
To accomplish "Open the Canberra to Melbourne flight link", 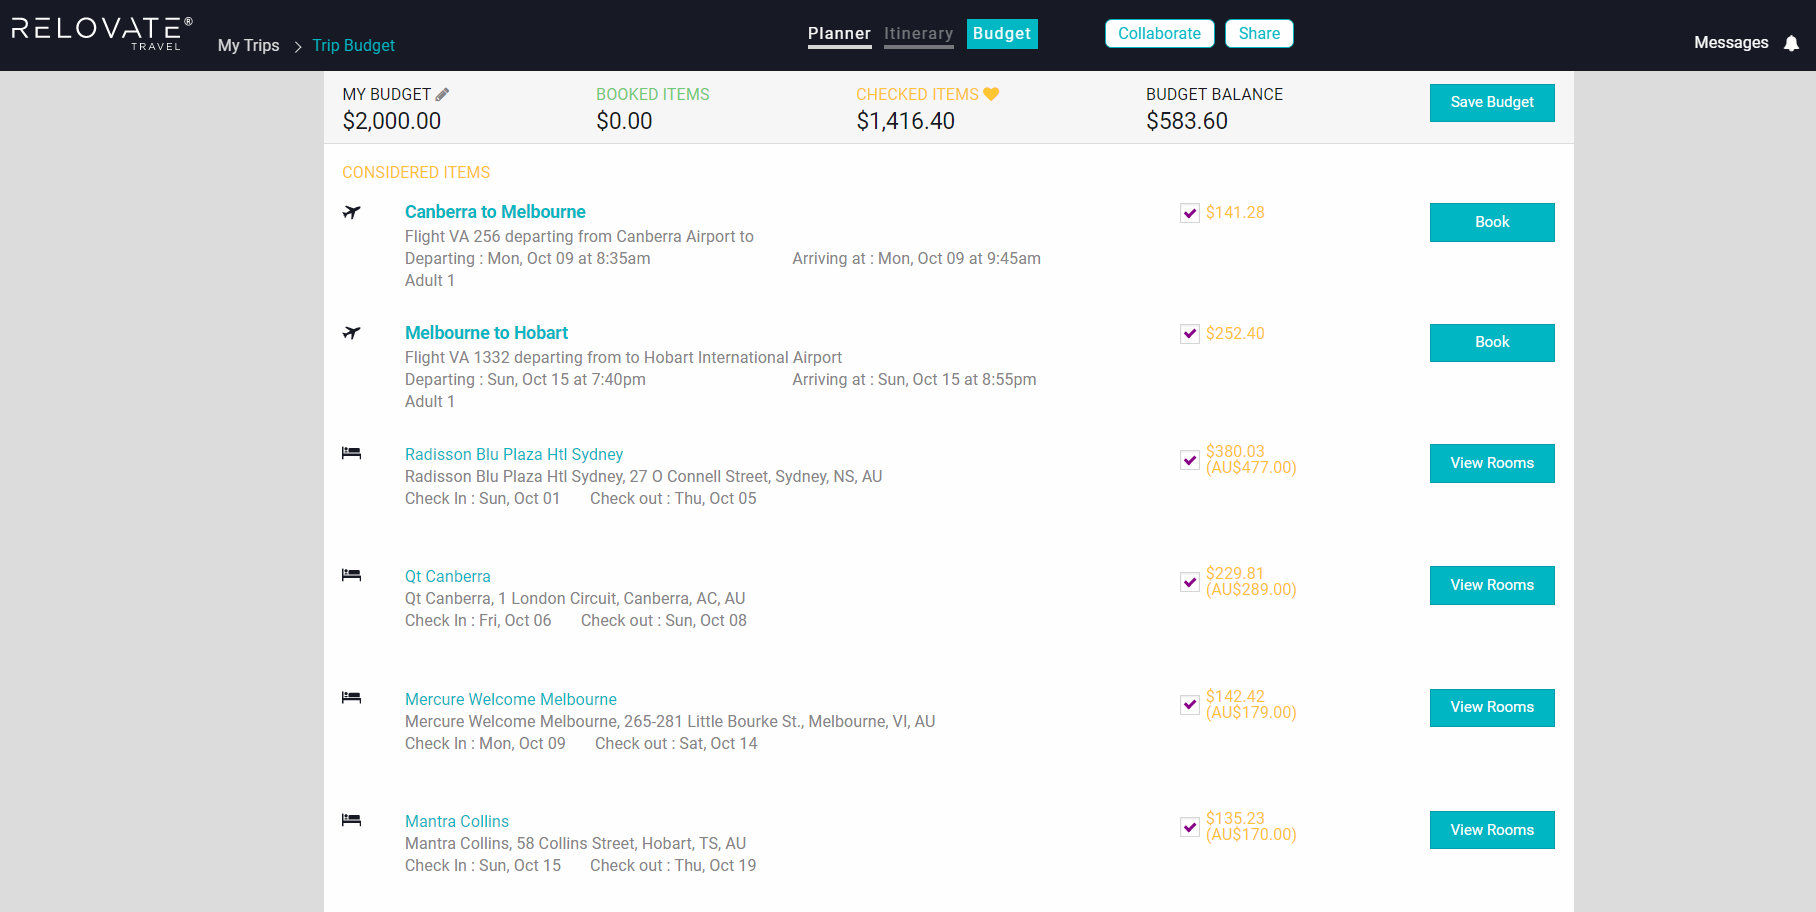I will (x=495, y=212).
